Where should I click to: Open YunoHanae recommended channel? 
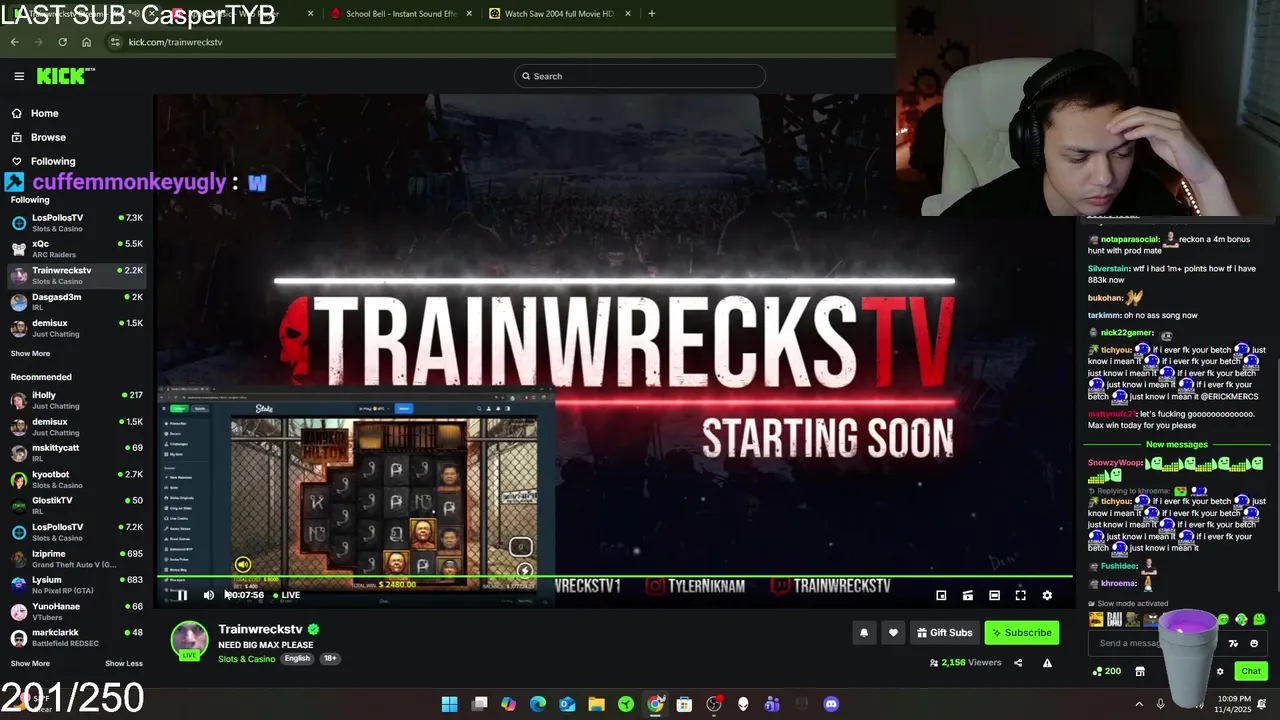click(x=77, y=611)
